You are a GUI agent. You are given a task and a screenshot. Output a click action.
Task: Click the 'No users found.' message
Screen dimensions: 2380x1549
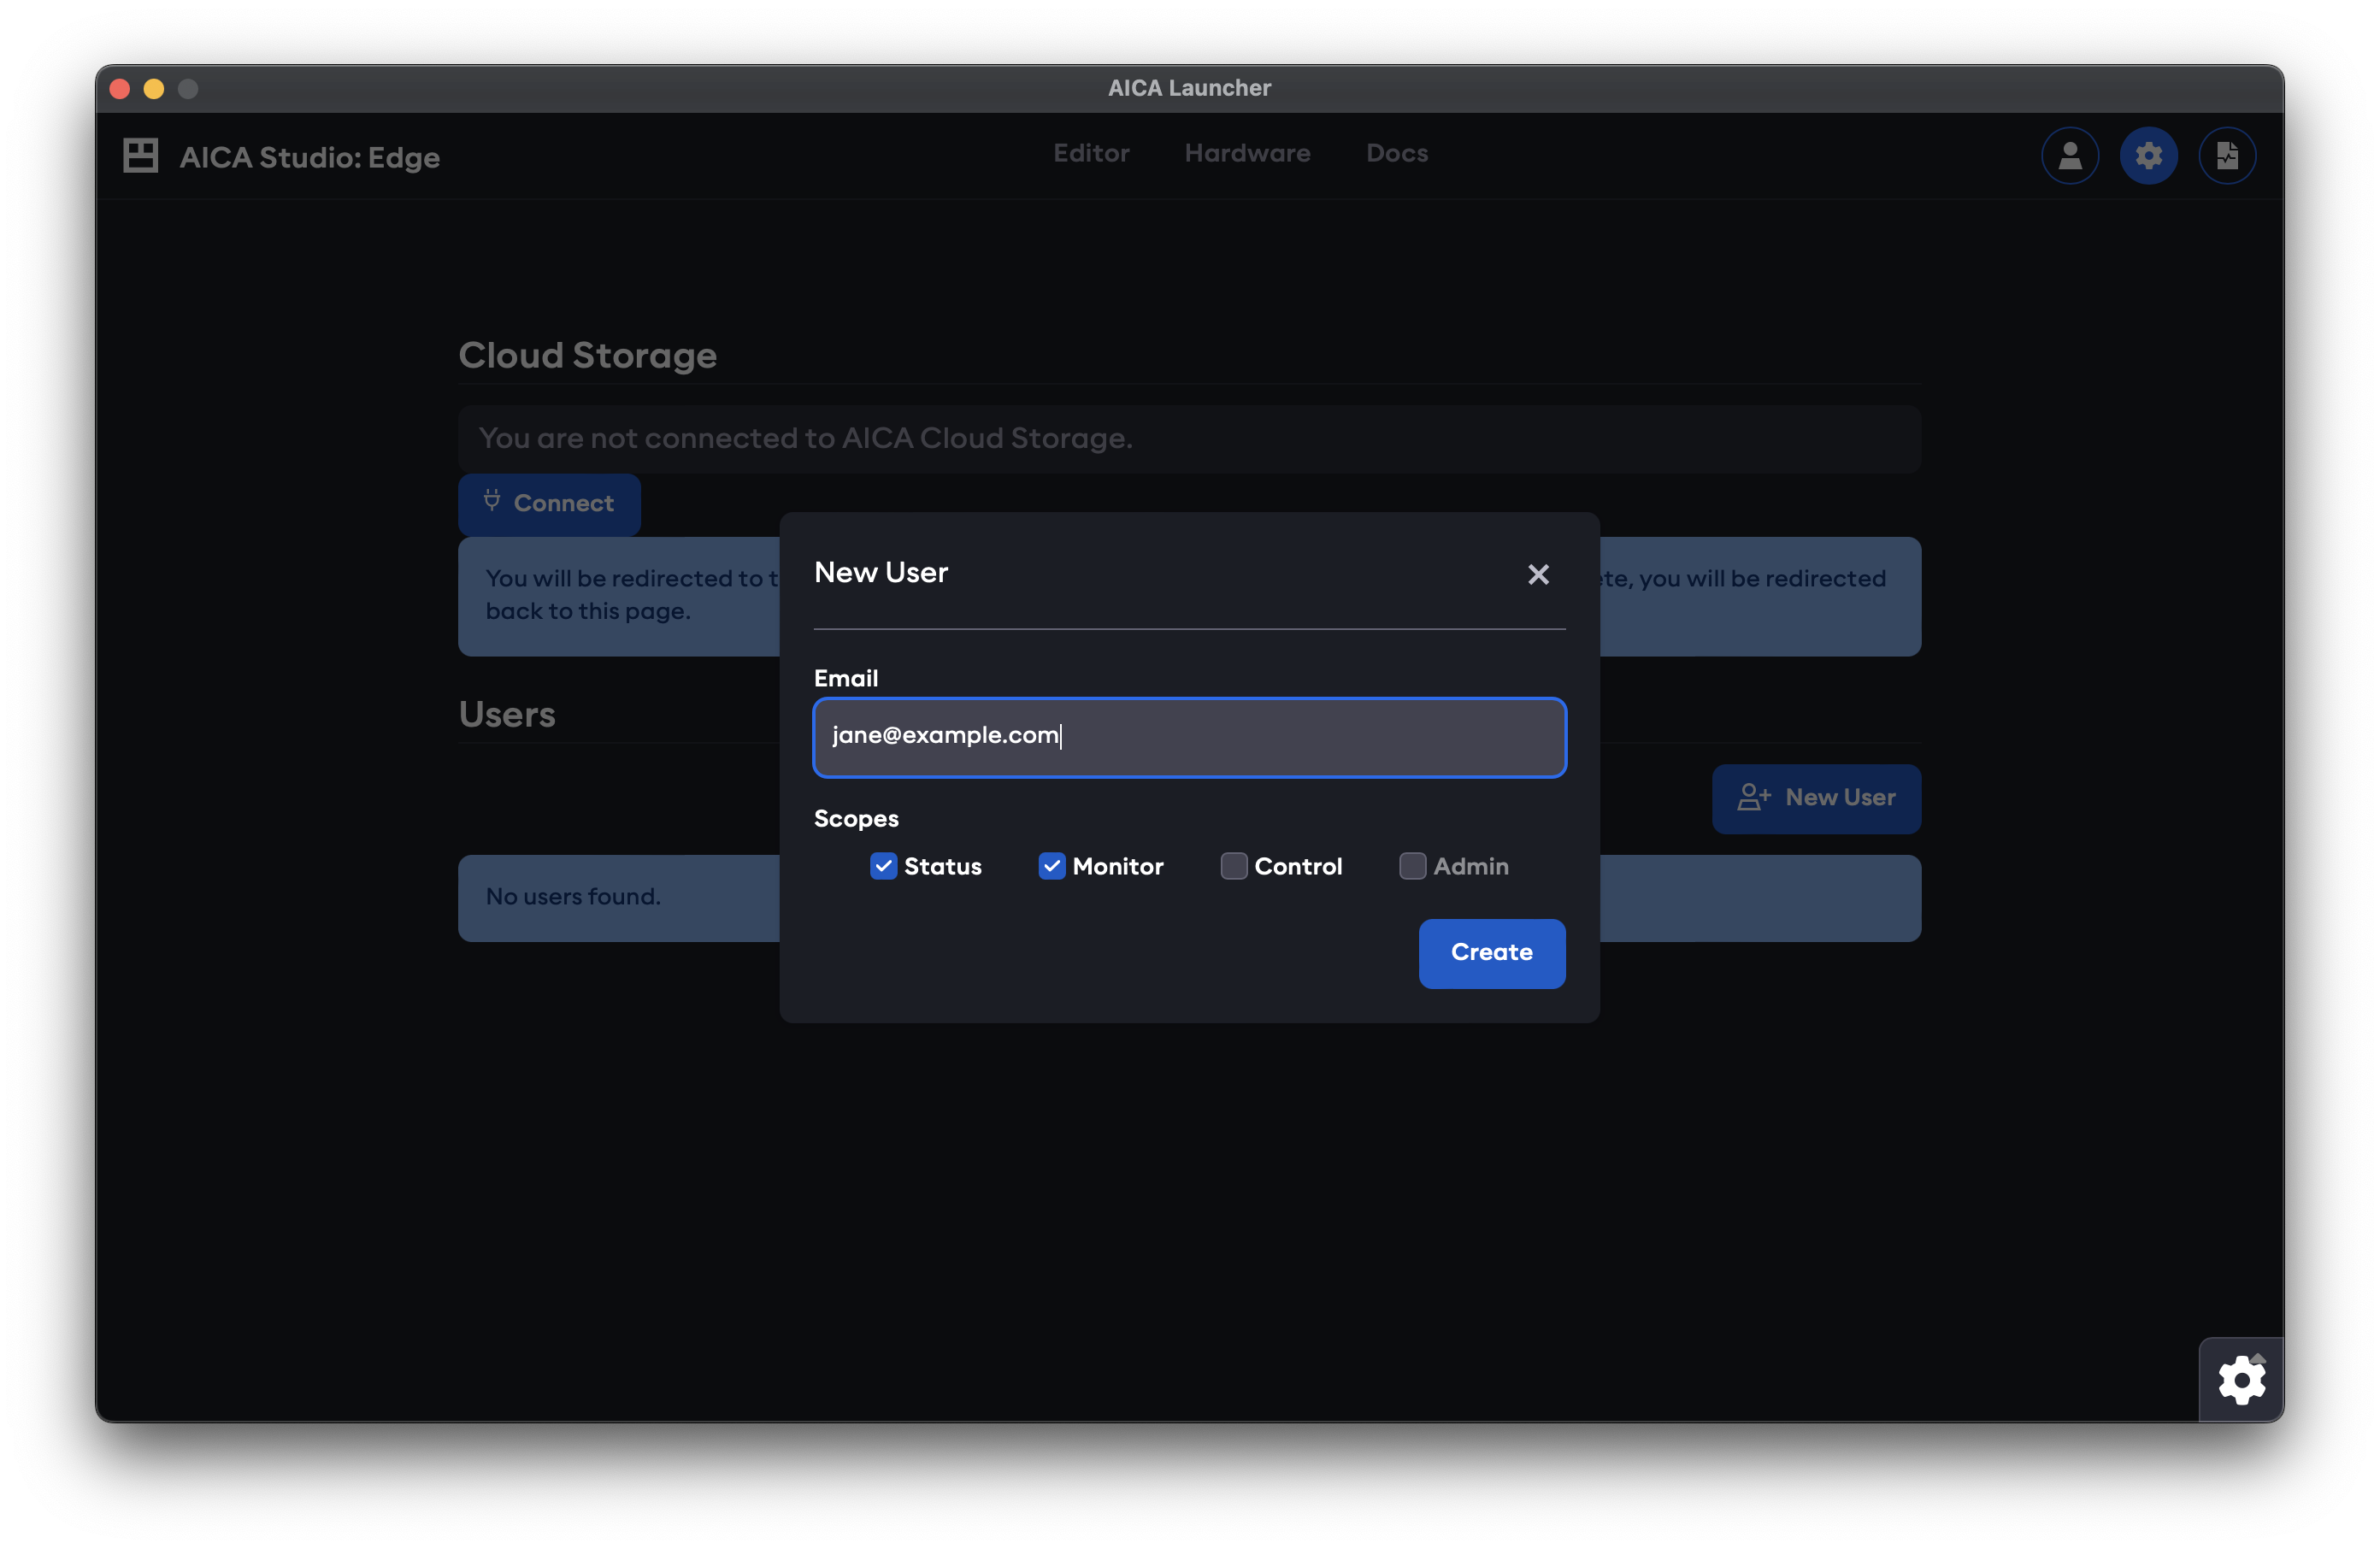point(573,897)
